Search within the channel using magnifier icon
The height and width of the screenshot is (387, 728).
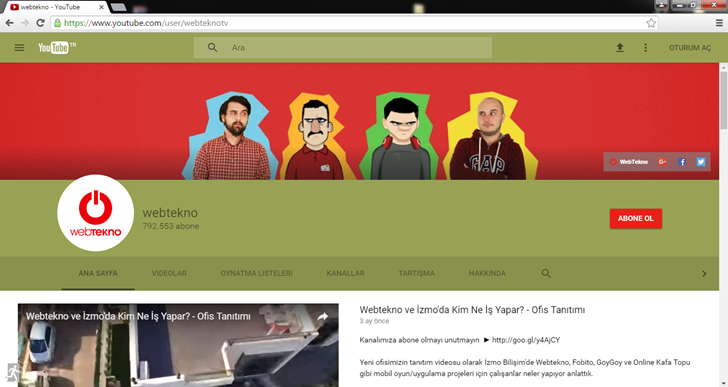click(x=546, y=273)
